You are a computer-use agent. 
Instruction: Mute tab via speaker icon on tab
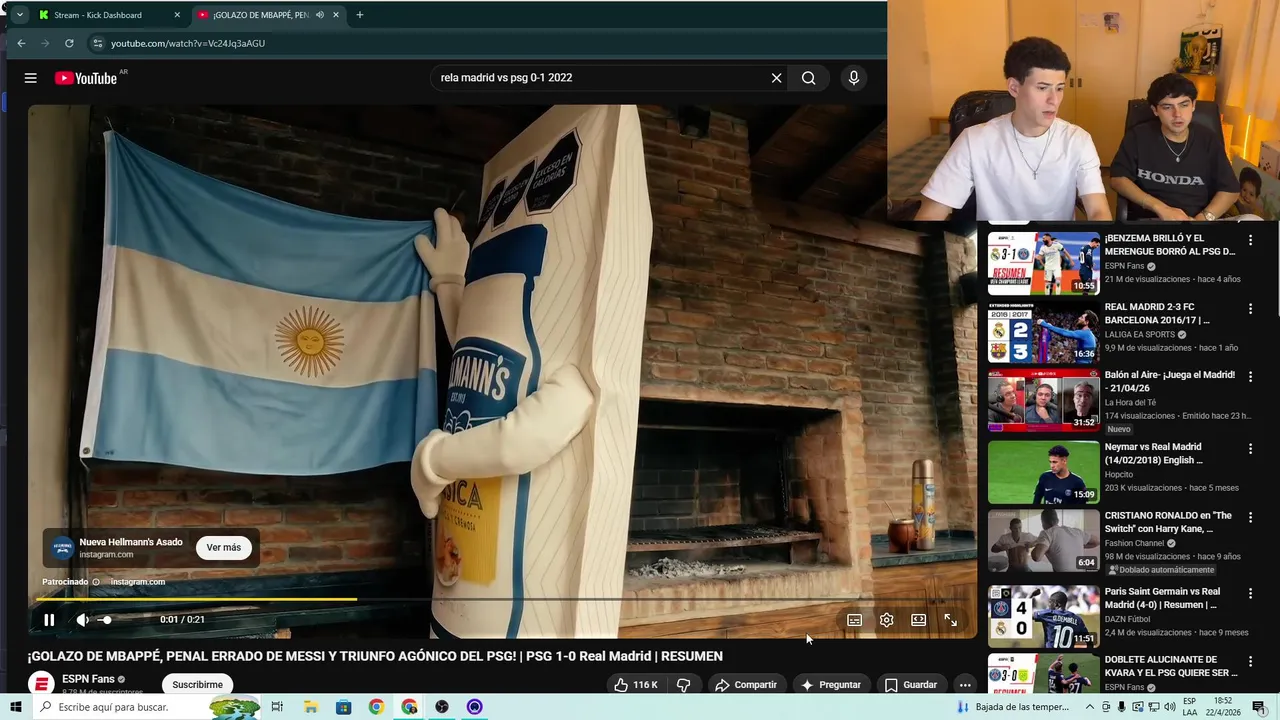click(x=319, y=15)
